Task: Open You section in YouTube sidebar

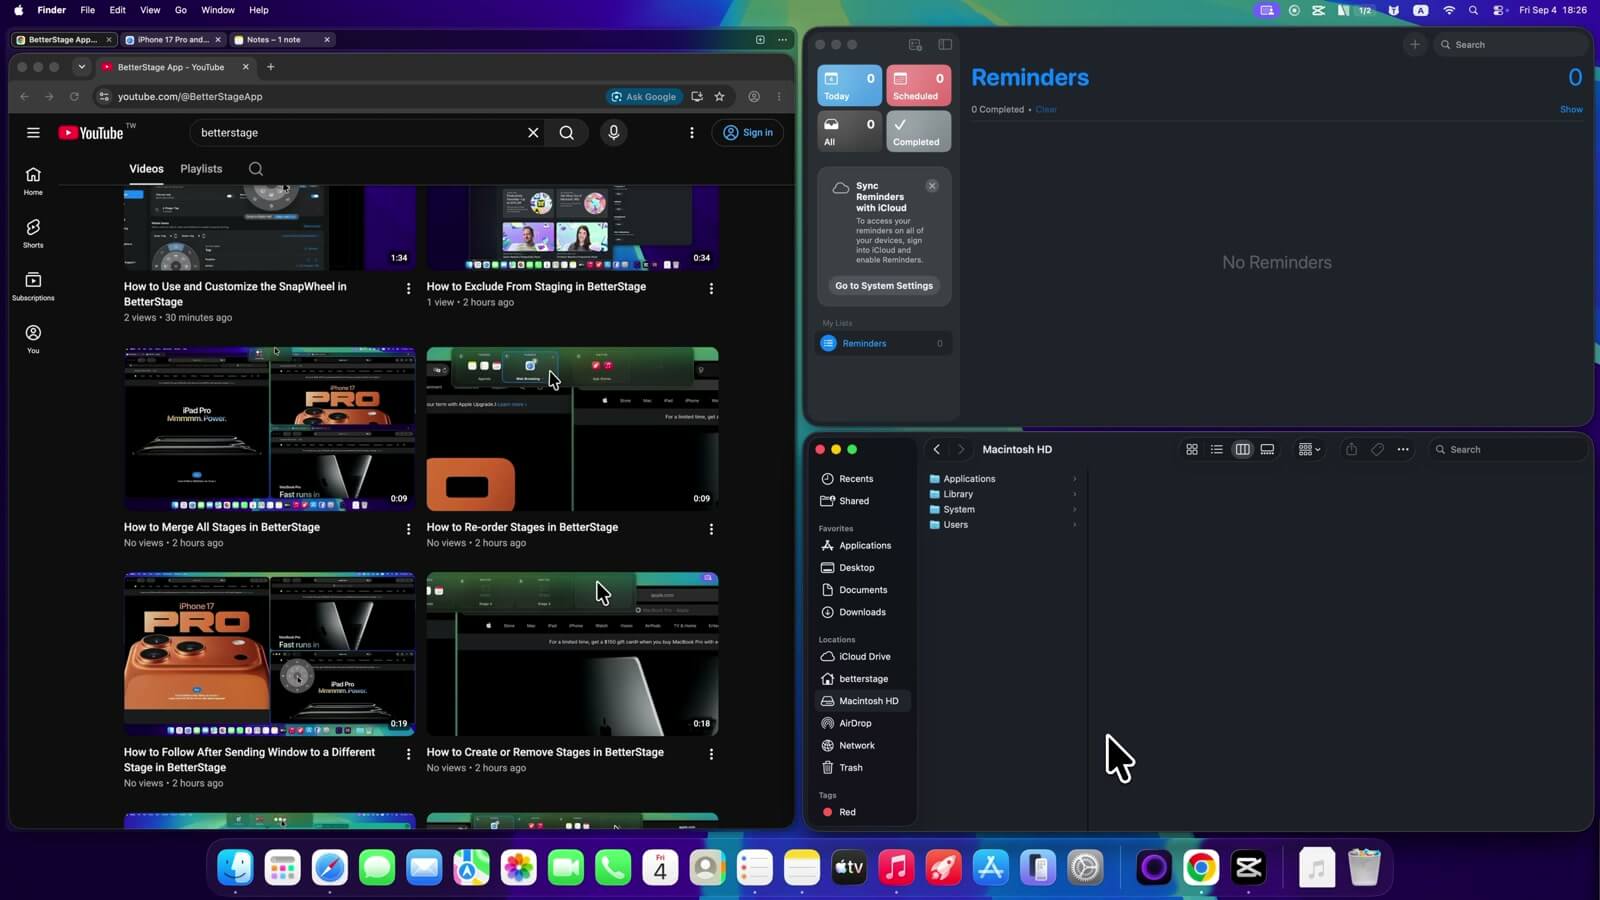Action: [33, 339]
